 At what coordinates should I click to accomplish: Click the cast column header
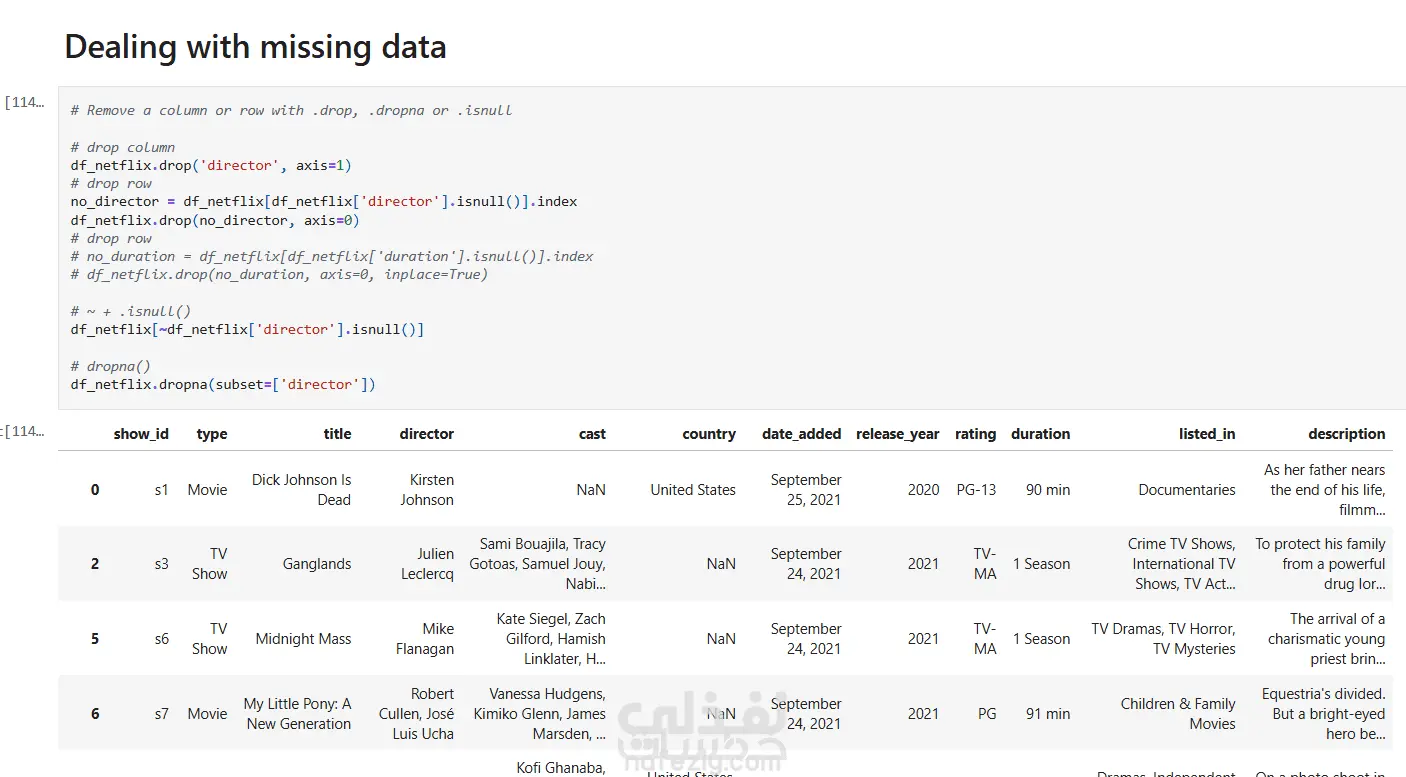[592, 434]
